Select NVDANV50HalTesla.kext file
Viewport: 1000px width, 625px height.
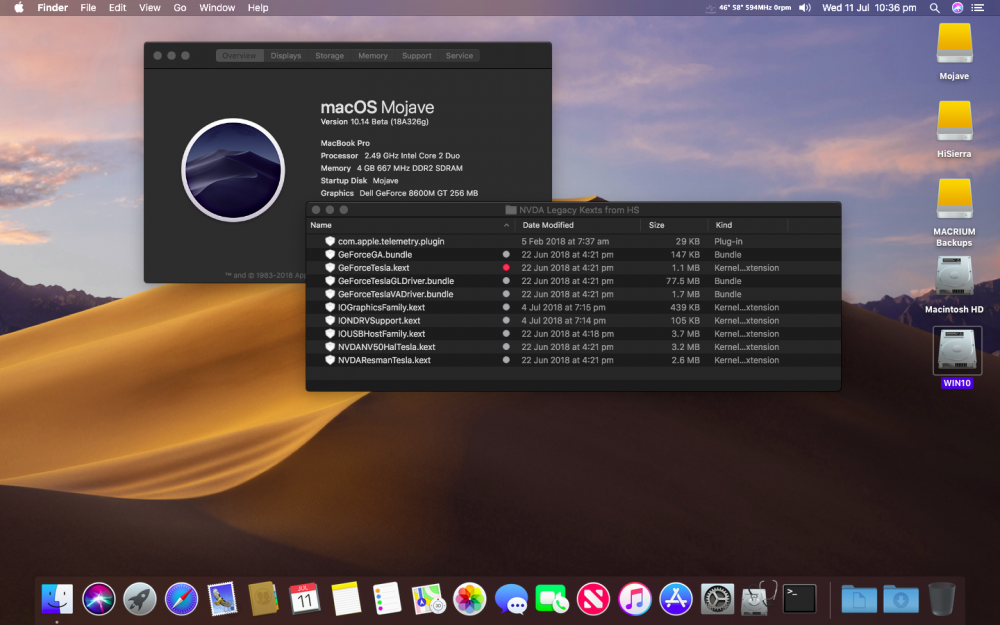click(x=573, y=347)
